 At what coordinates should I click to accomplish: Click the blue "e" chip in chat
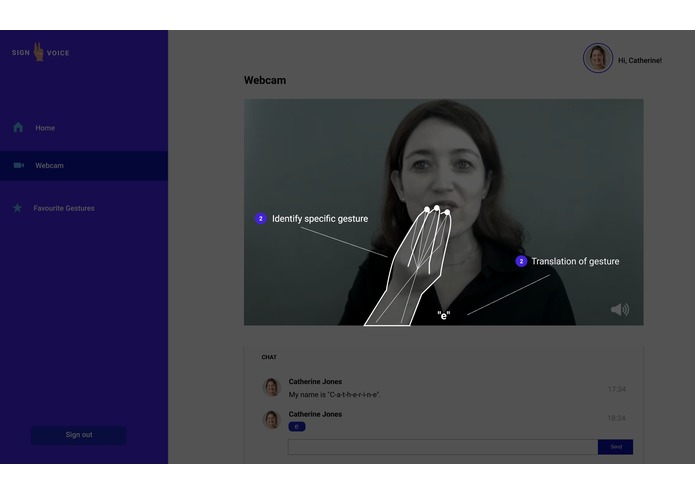297,427
